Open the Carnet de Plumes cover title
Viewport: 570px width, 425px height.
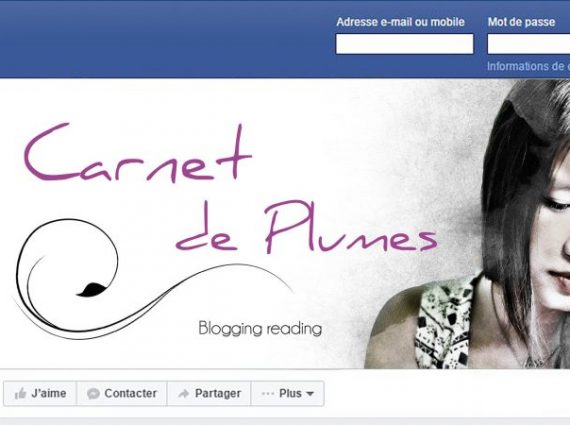230,188
